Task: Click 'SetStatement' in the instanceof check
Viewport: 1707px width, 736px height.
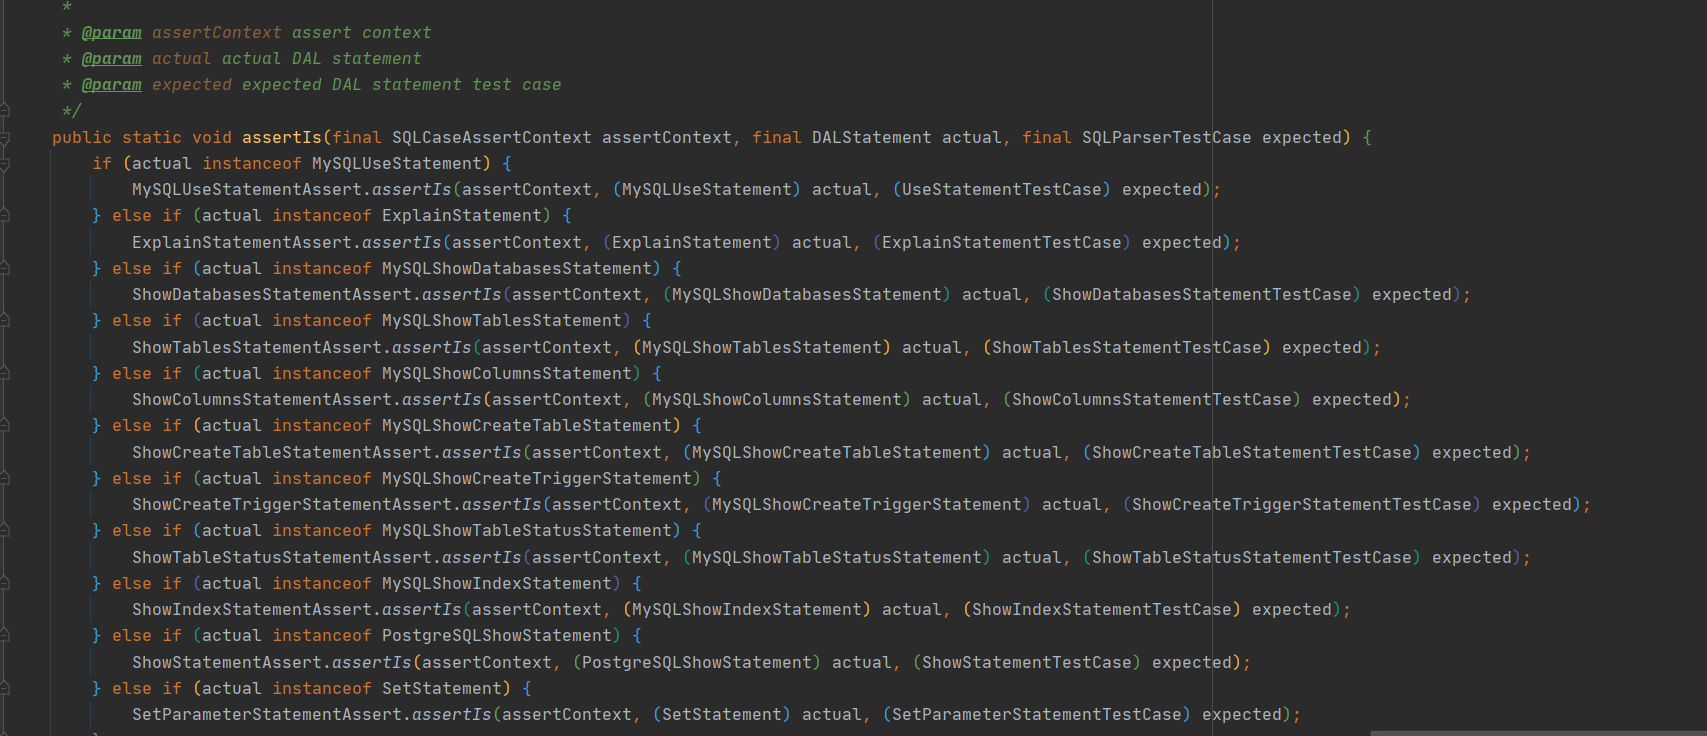Action: coord(442,689)
